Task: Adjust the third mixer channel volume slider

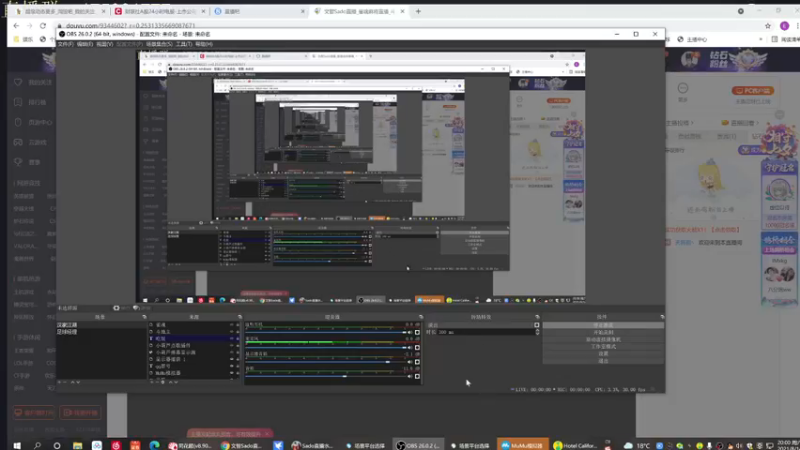Action: click(x=326, y=362)
